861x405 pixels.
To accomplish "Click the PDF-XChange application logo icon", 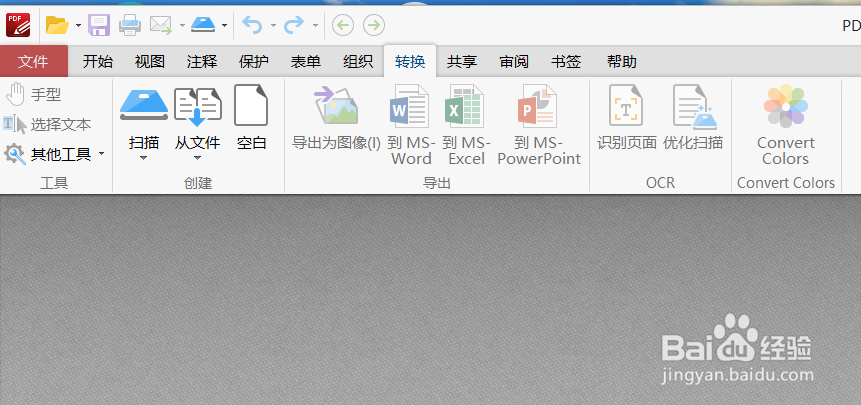I will coord(18,25).
